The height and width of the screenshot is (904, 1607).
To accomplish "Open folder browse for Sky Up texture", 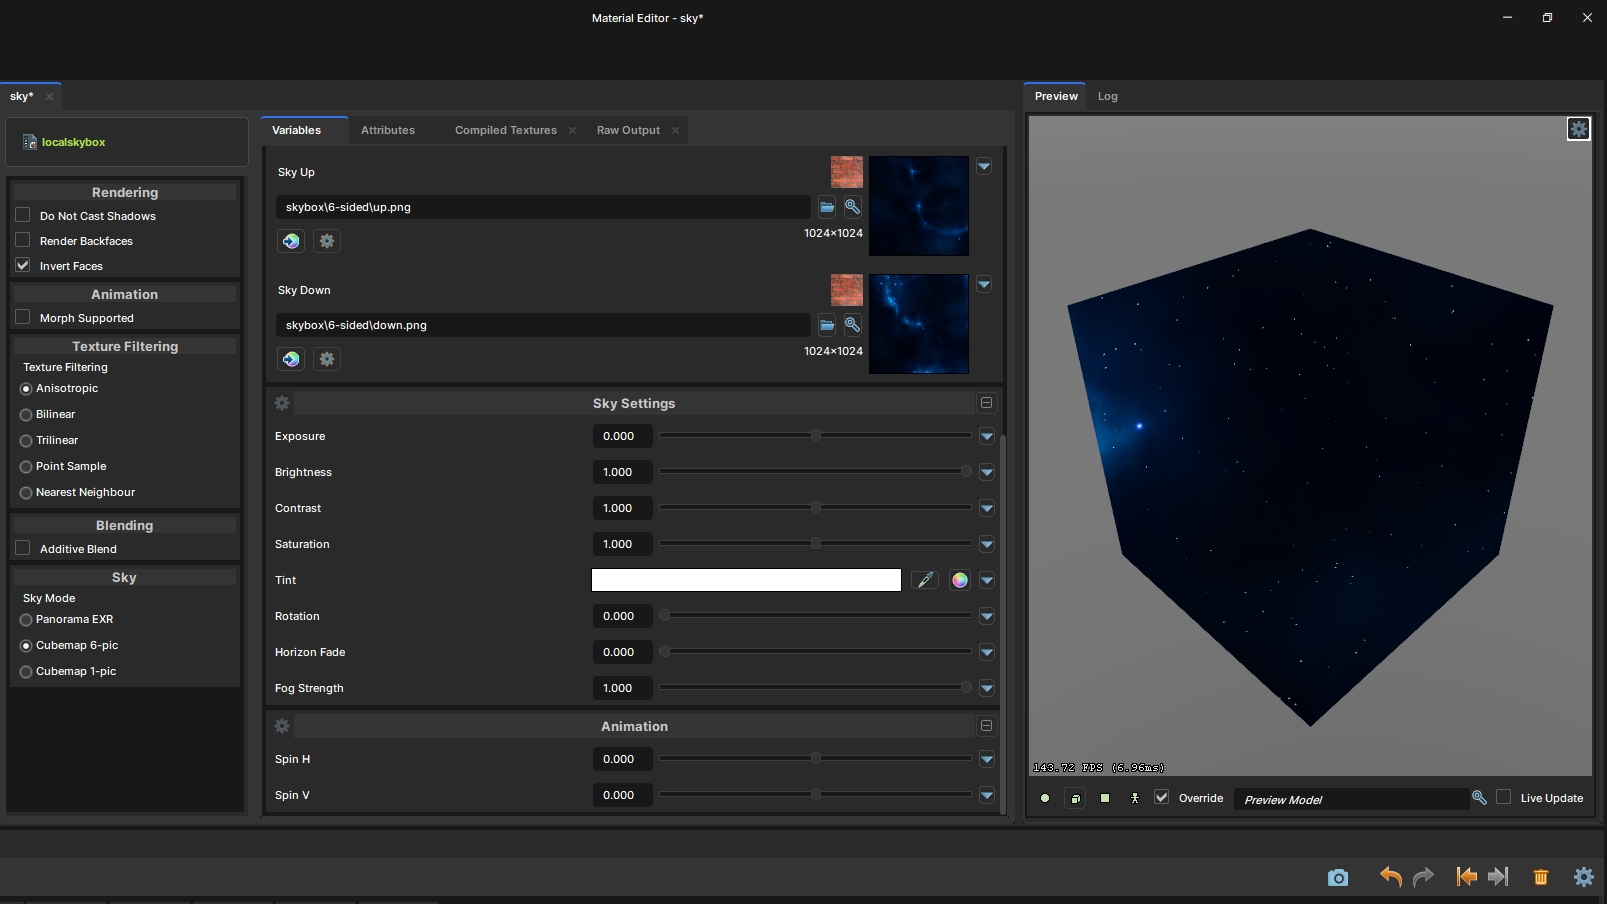I will click(x=827, y=207).
